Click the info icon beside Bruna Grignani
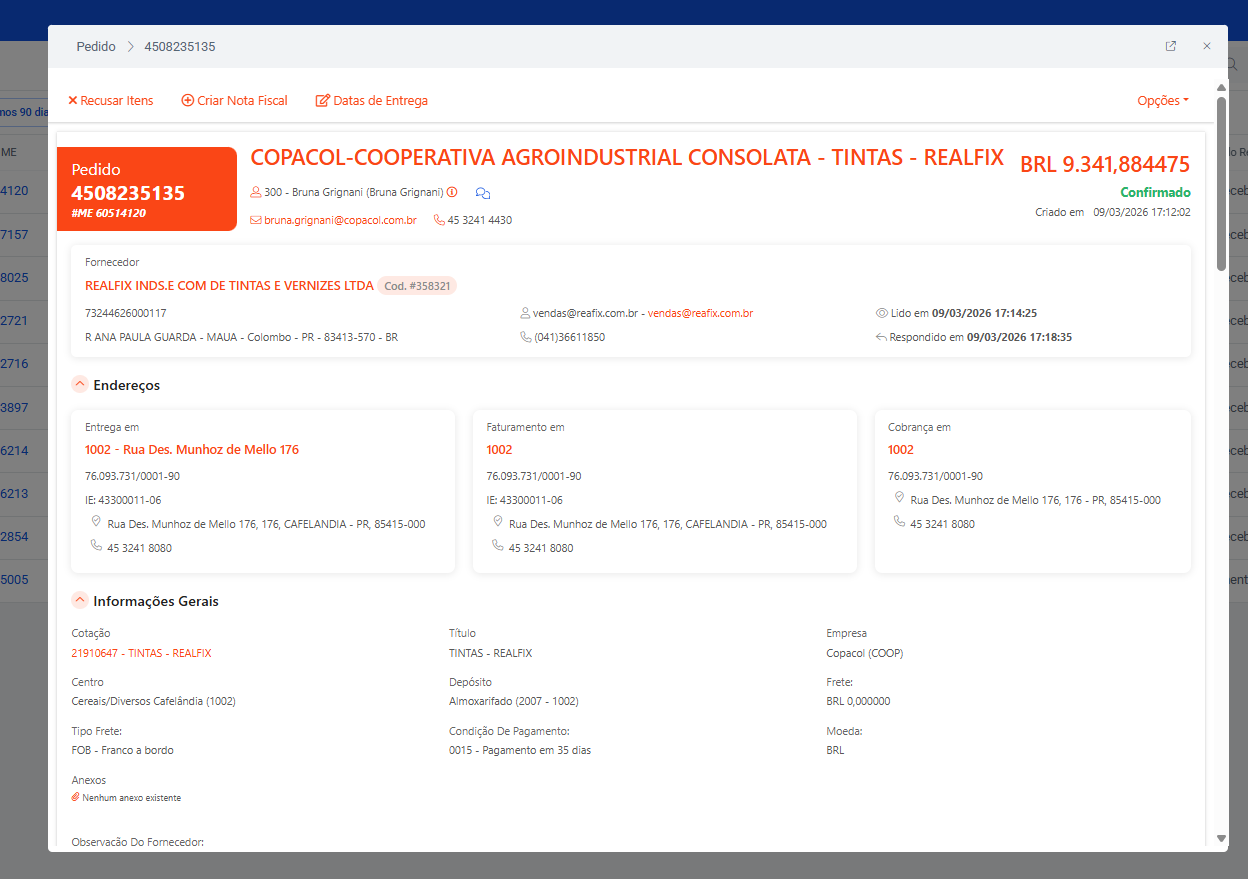Screen dimensions: 1248x879 (x=452, y=192)
